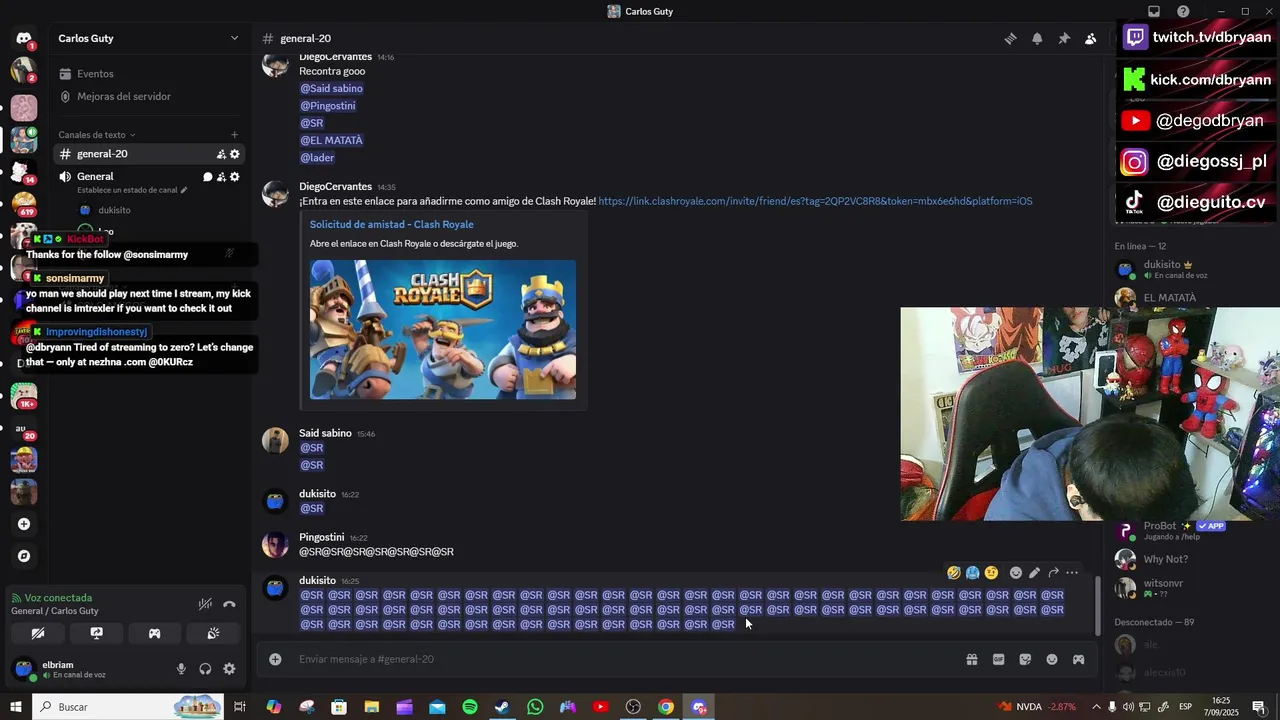This screenshot has width=1280, height=720.
Task: Open Discover servers compass icon
Action: pyautogui.click(x=24, y=556)
